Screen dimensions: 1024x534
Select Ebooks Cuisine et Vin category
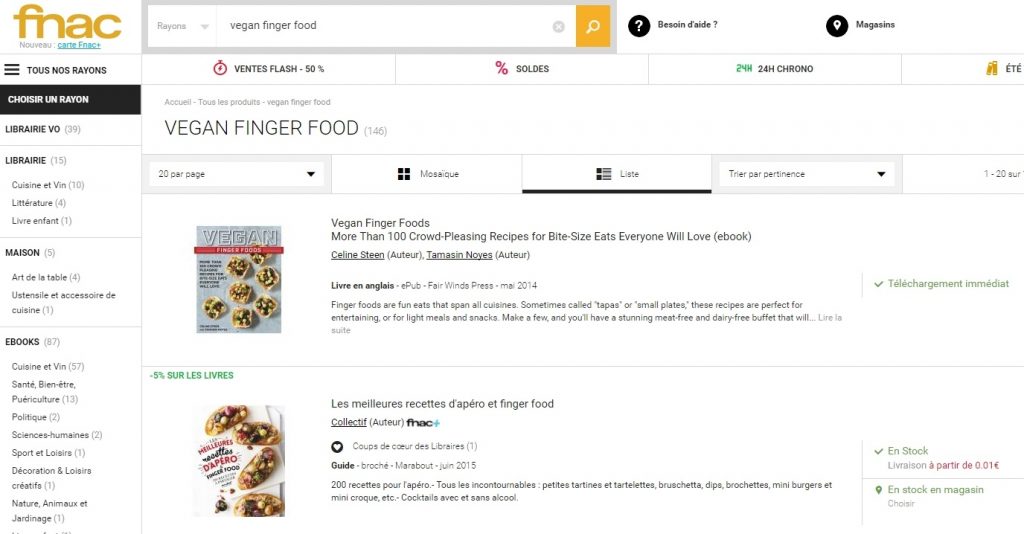(48, 366)
